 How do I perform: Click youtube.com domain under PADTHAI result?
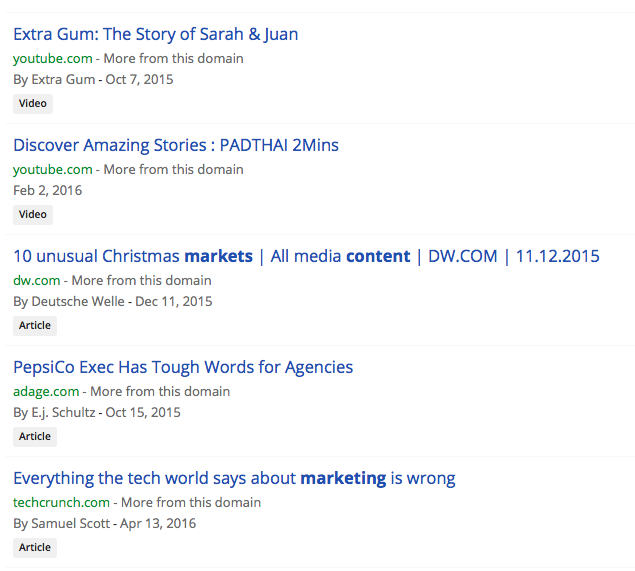tap(52, 169)
